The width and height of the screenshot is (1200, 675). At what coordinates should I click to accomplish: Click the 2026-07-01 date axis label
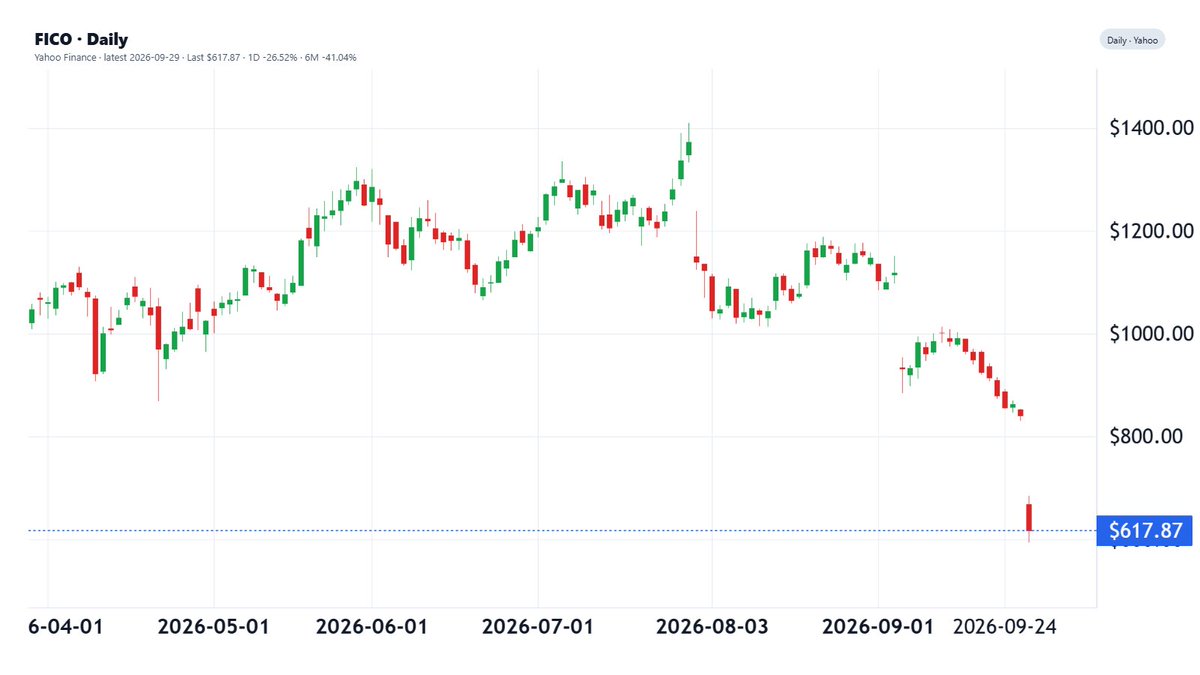pos(538,627)
